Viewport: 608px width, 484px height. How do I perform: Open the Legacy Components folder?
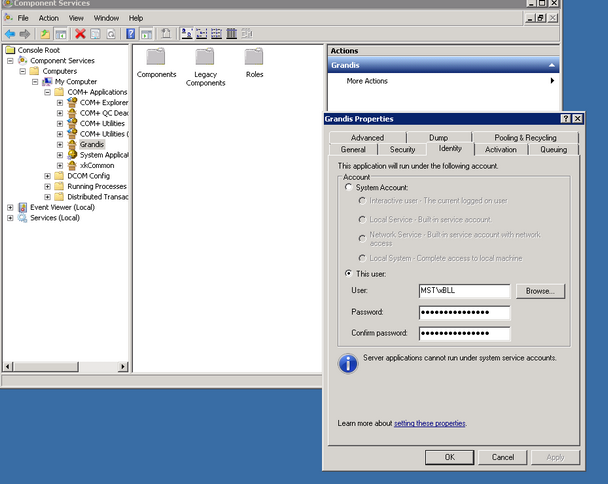click(206, 58)
